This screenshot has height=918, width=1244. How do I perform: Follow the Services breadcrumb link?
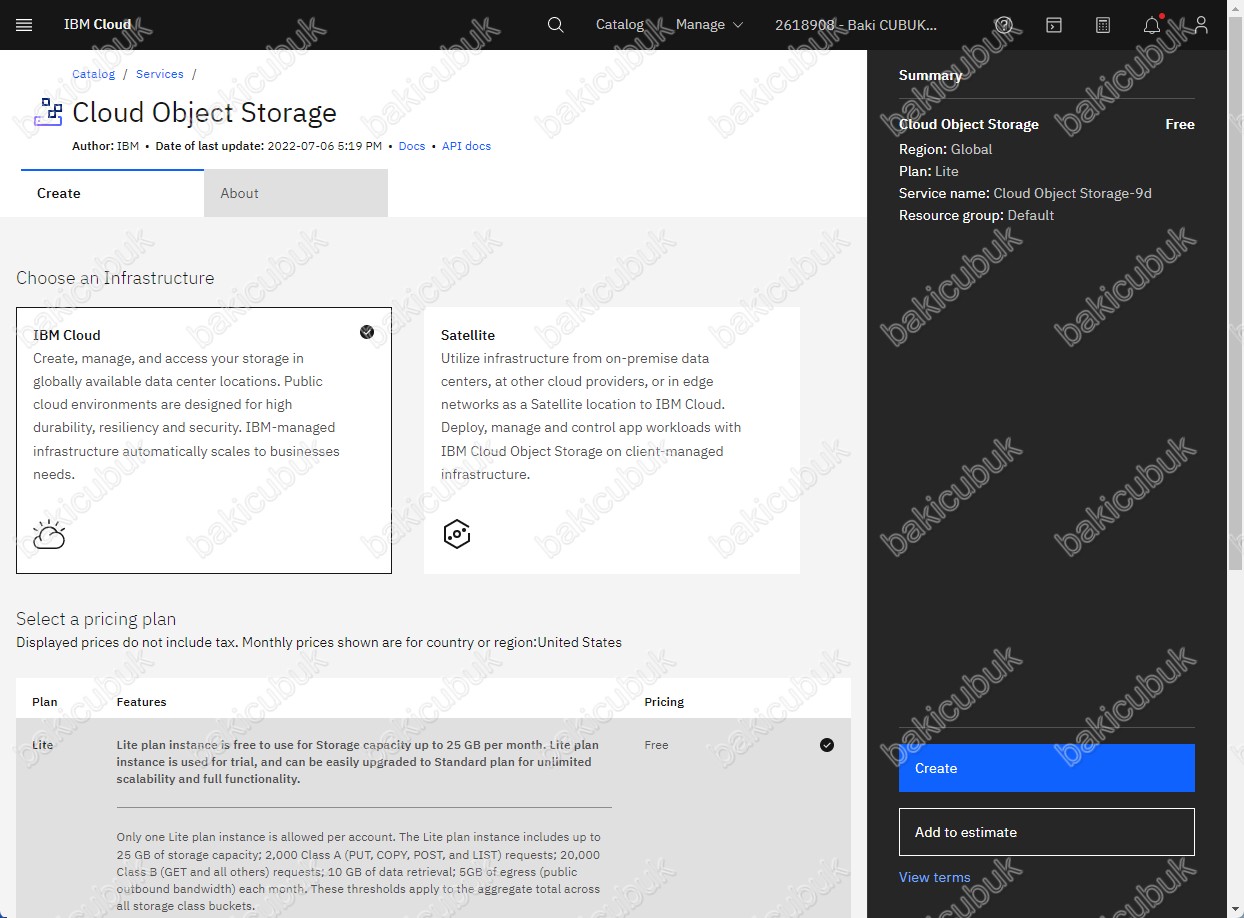click(160, 74)
